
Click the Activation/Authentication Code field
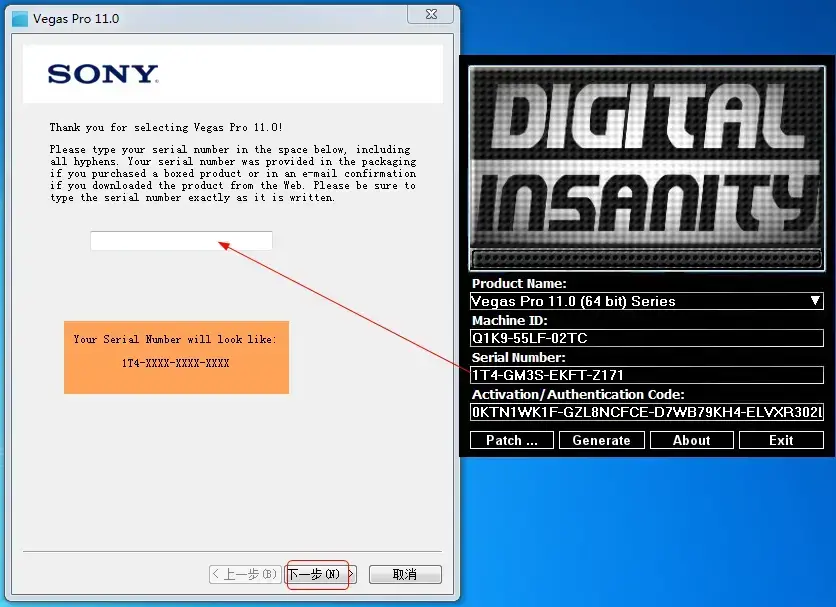(x=647, y=412)
